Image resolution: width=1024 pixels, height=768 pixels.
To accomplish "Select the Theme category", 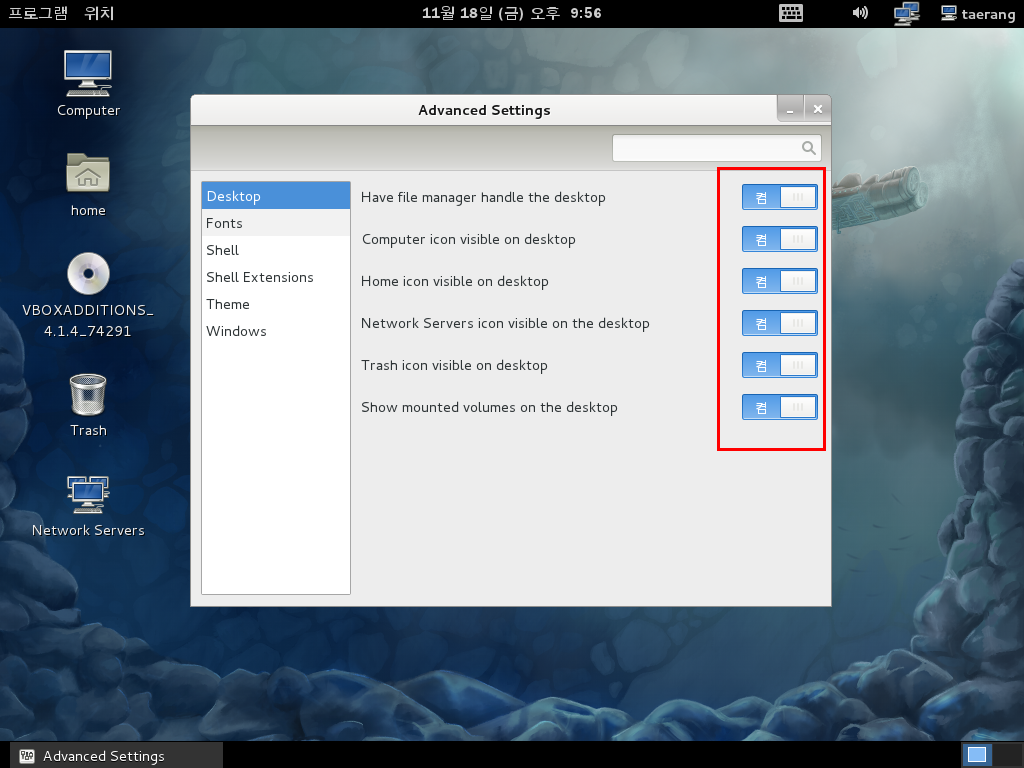I will click(x=276, y=304).
